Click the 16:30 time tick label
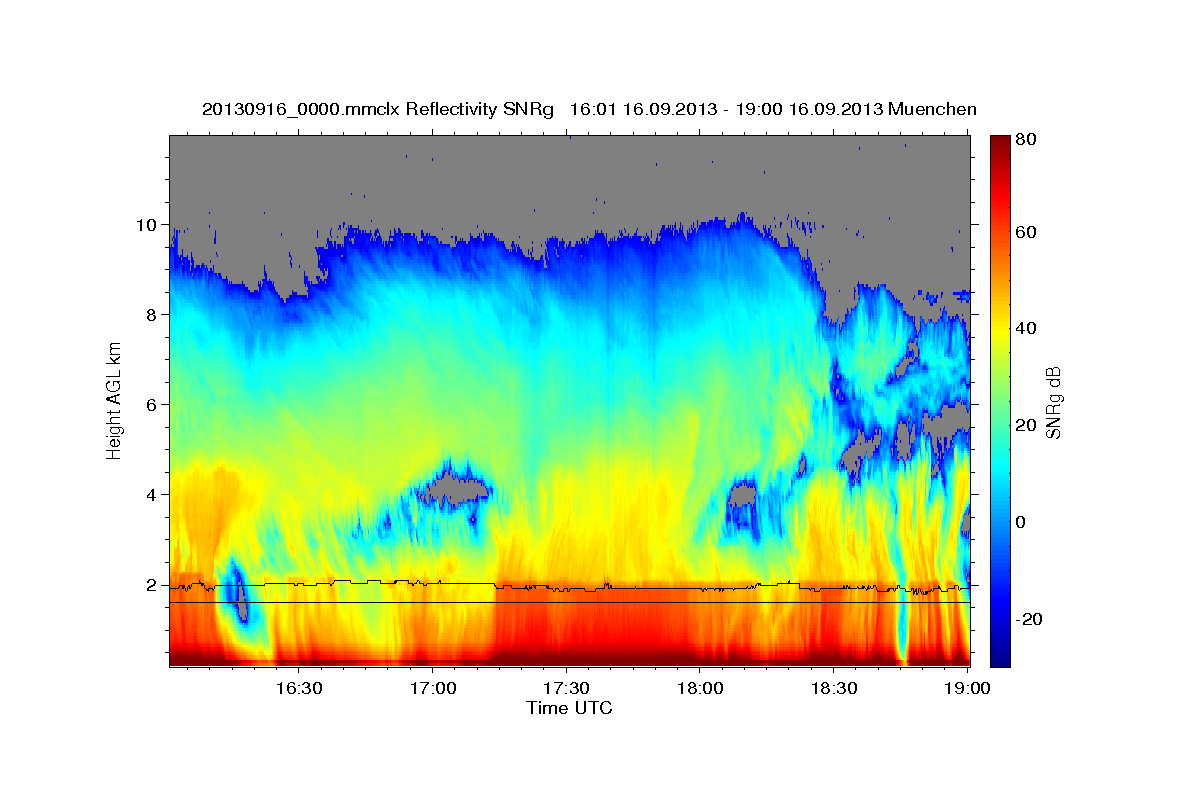This screenshot has width=1200, height=800. pos(298,688)
